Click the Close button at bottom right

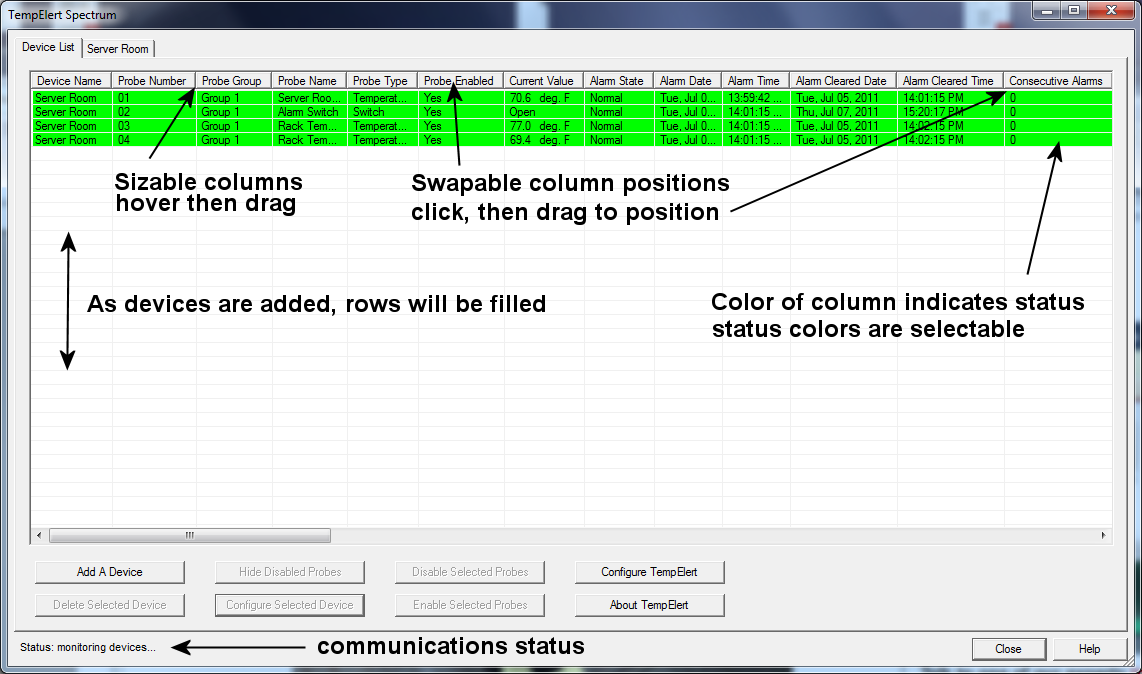pyautogui.click(x=1009, y=649)
